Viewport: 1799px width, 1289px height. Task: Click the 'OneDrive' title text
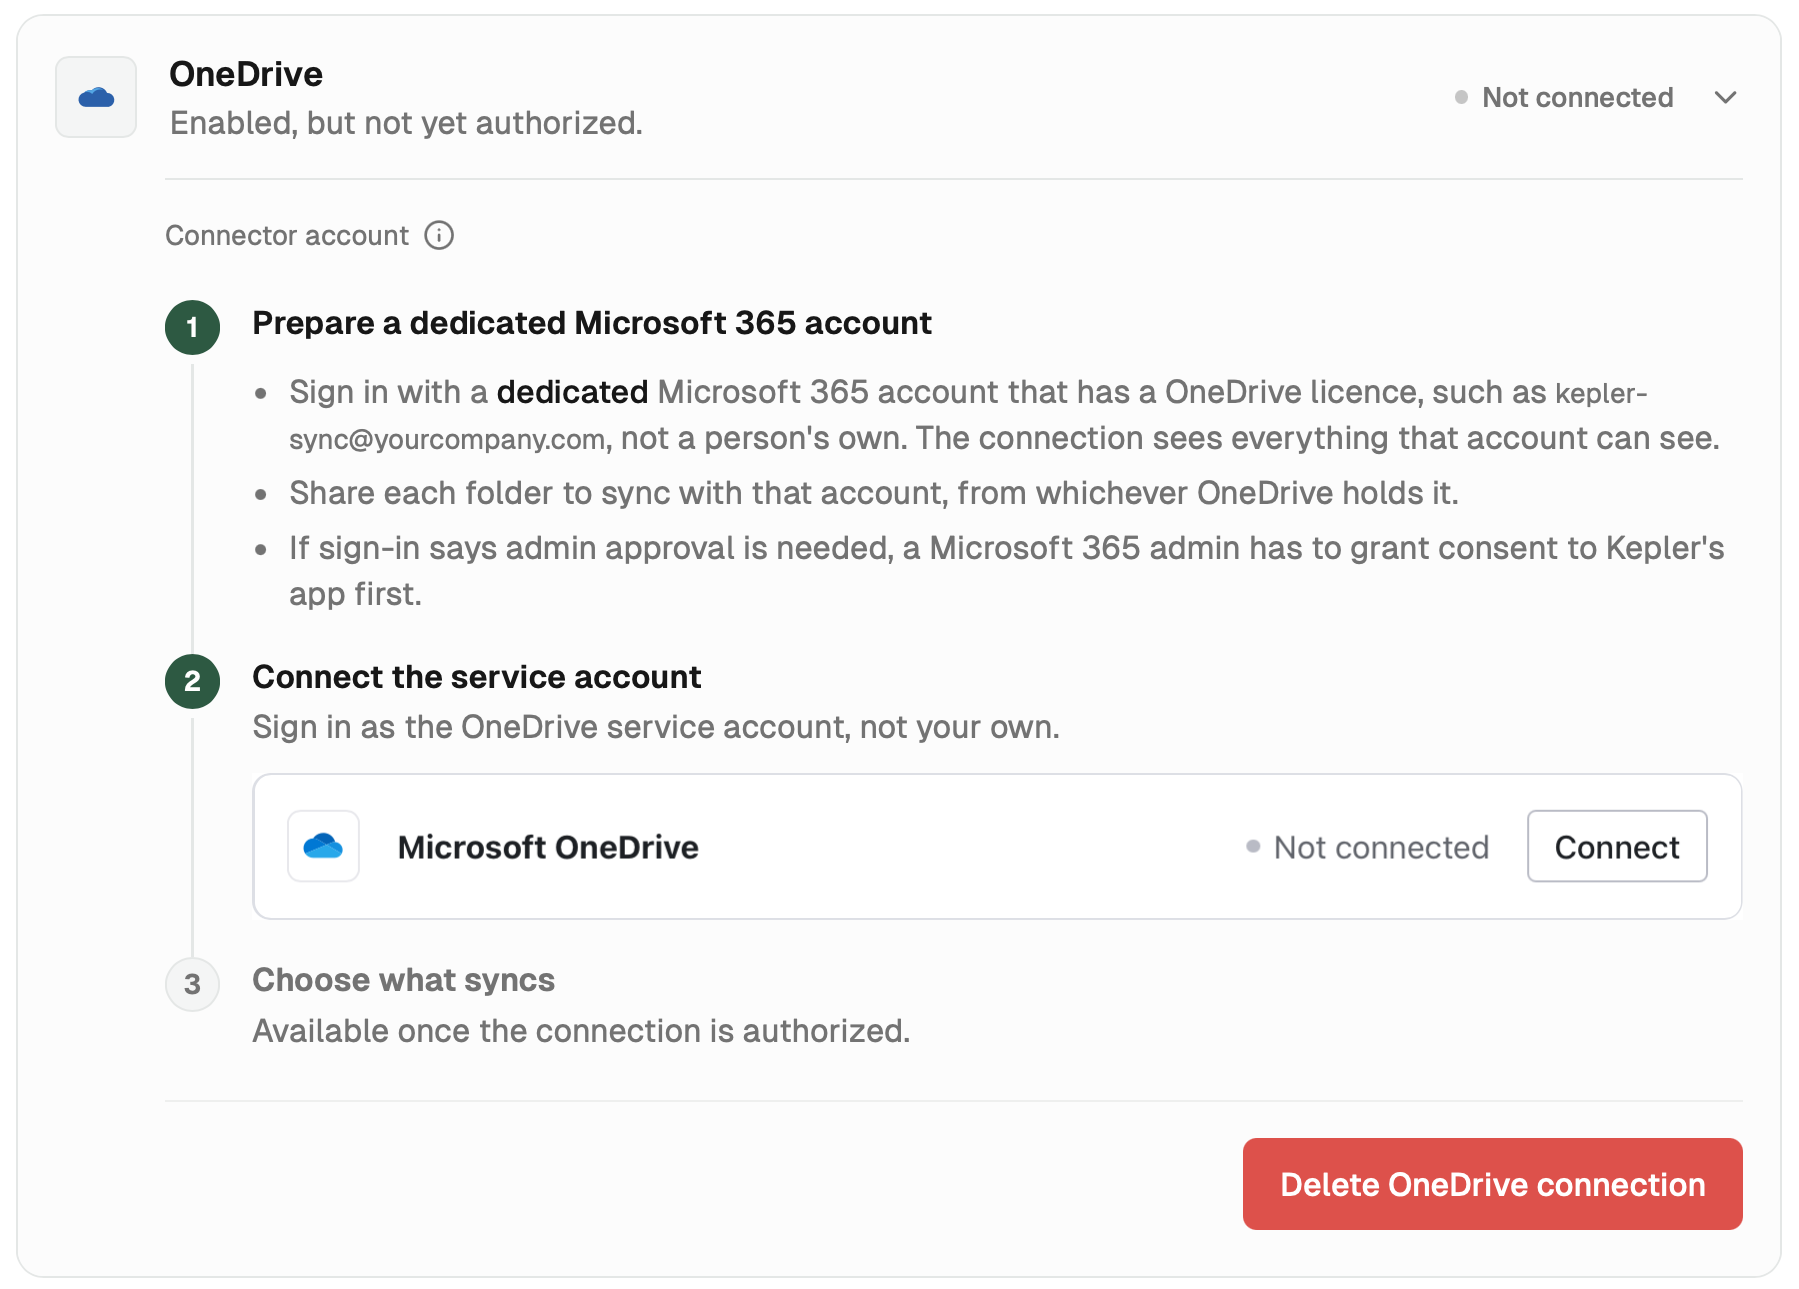point(246,74)
